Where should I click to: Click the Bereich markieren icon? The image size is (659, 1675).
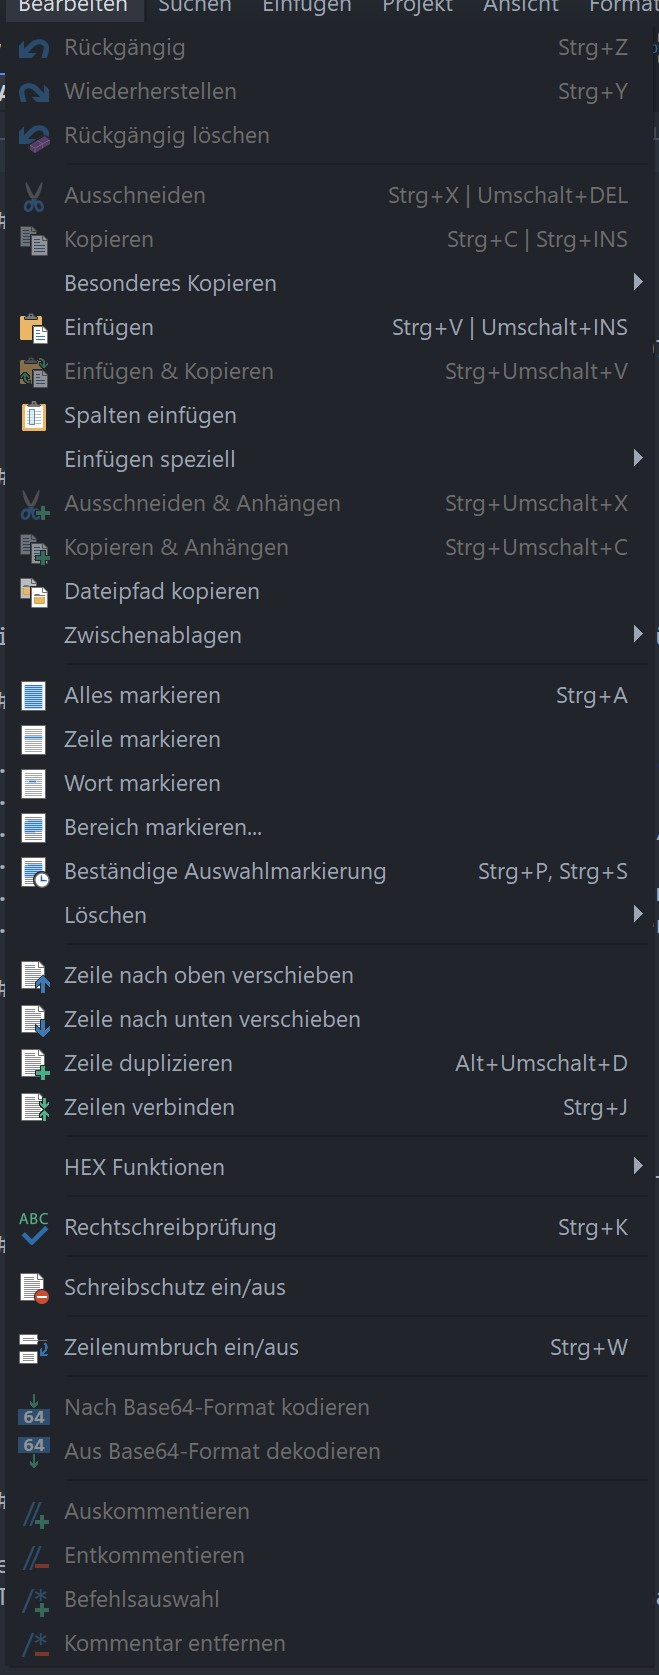coord(34,828)
